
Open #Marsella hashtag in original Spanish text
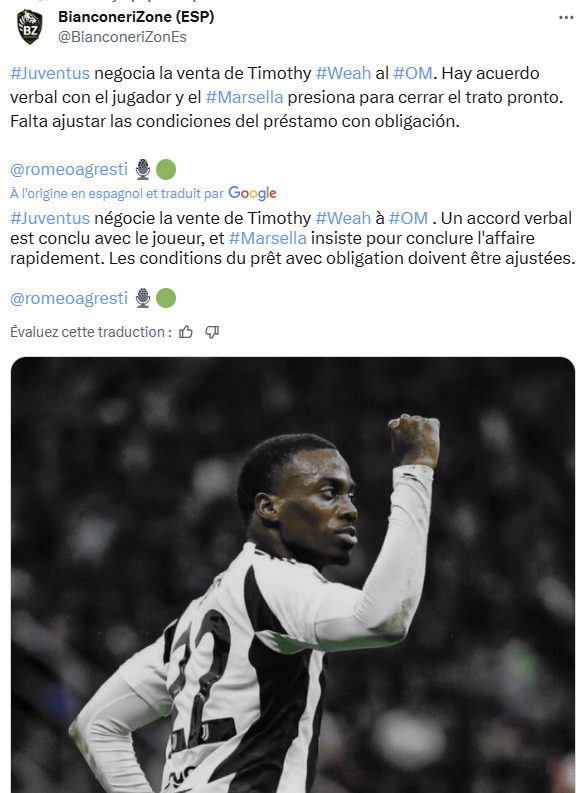tap(244, 97)
